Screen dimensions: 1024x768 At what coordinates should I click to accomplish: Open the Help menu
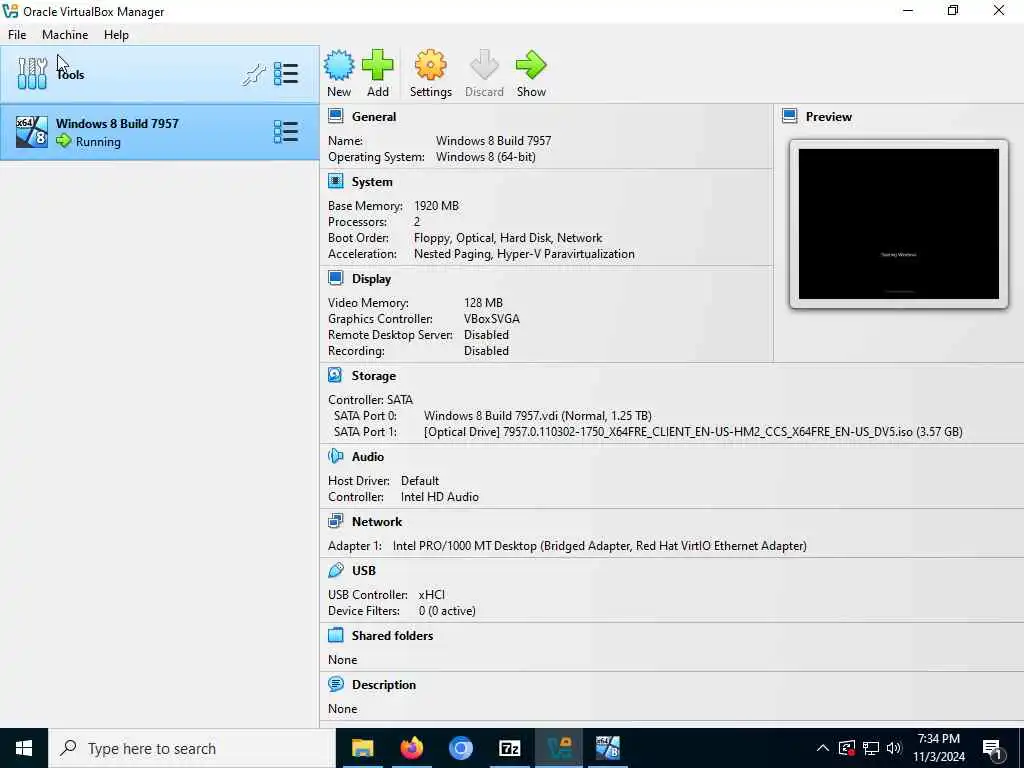(x=116, y=35)
